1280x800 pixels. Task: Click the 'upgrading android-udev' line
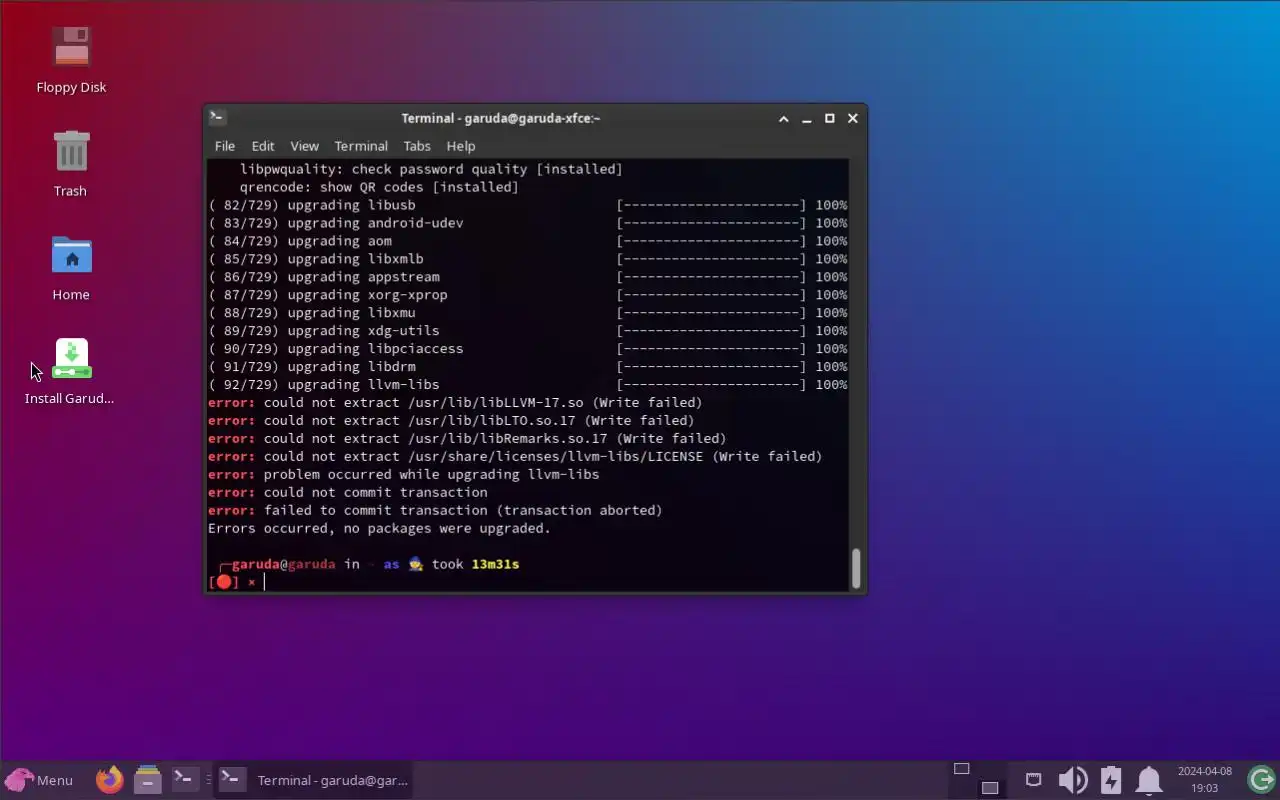527,223
